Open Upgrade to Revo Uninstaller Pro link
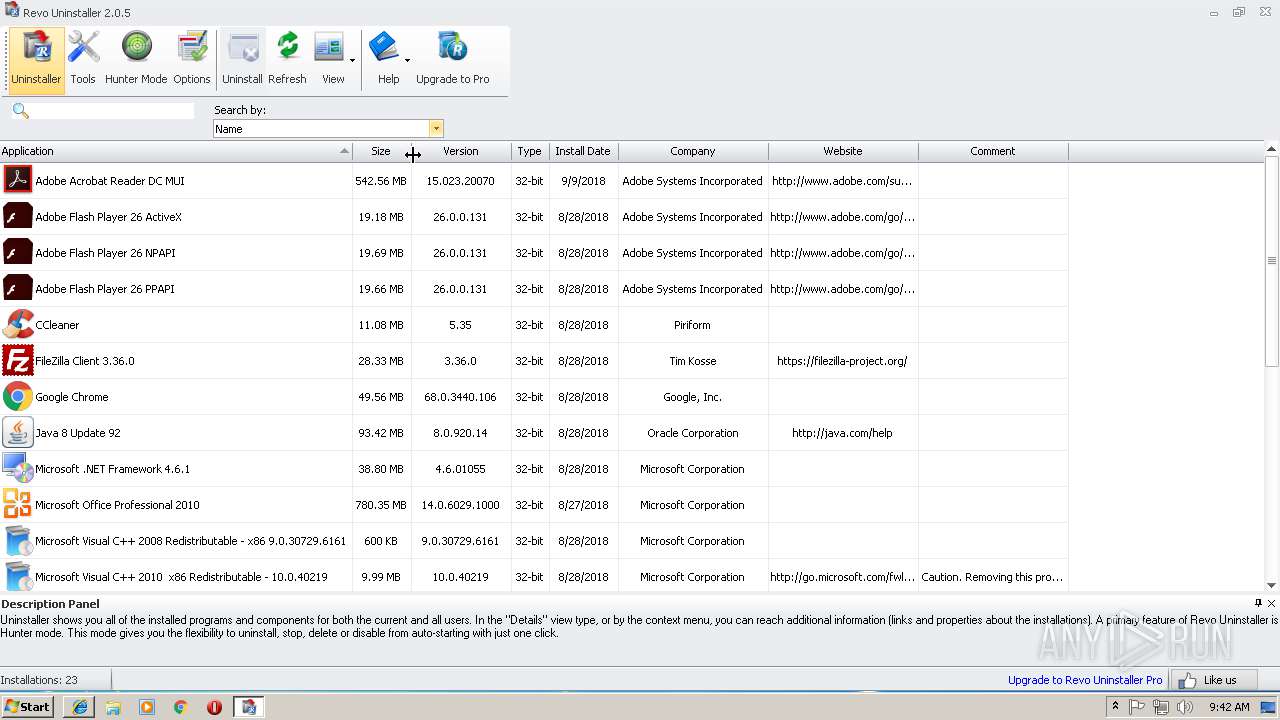The height and width of the screenshot is (720, 1280). 1085,680
